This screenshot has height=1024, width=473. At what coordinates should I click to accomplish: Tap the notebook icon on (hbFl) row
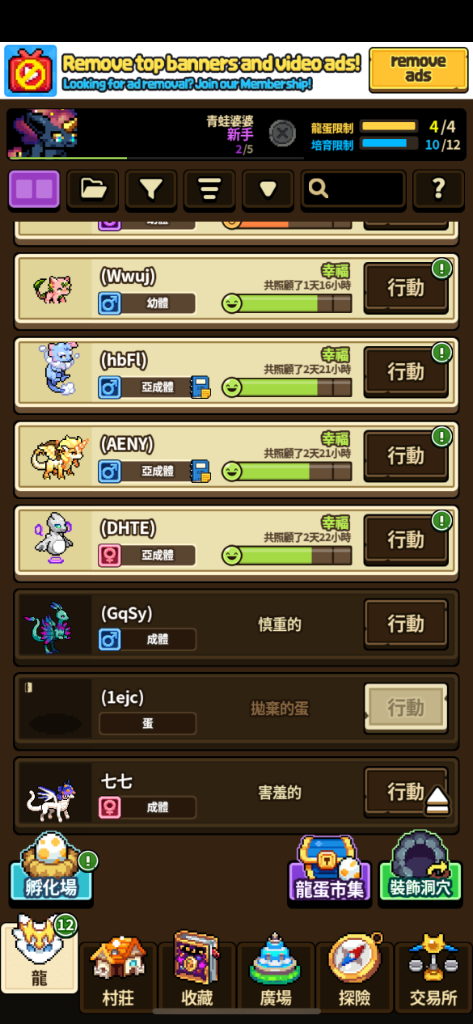point(201,387)
